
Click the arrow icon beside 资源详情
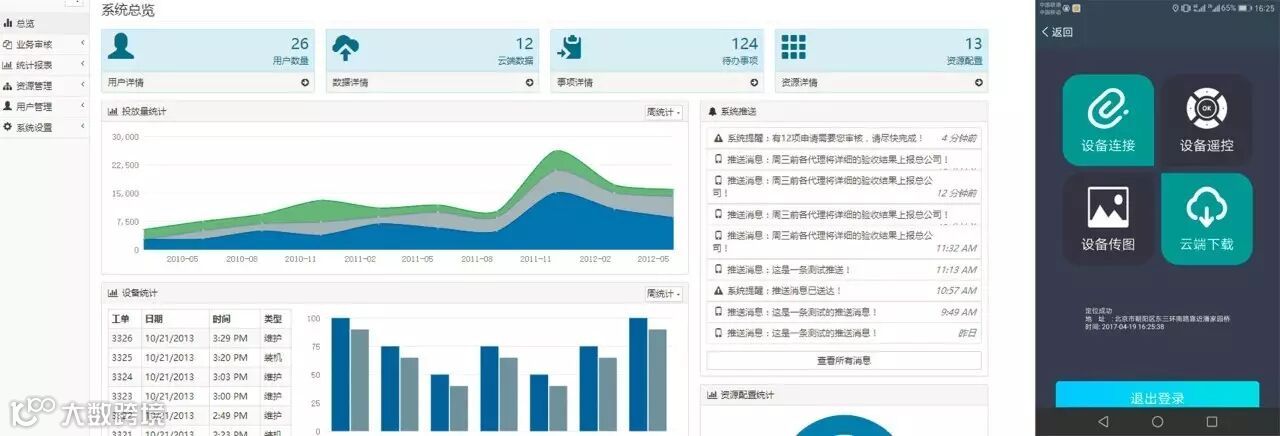(x=979, y=83)
